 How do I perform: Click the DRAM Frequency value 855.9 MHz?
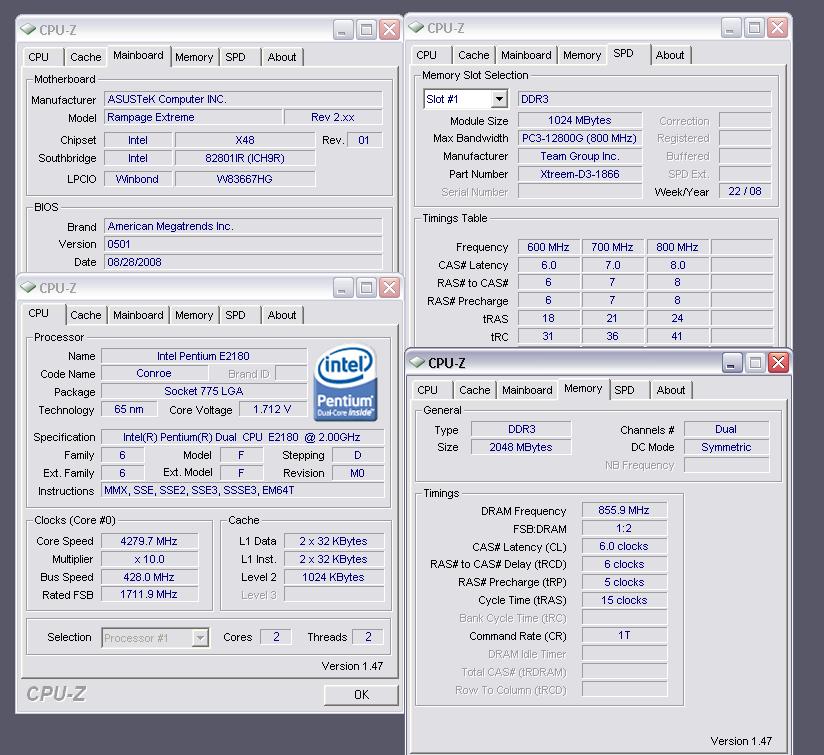624,510
